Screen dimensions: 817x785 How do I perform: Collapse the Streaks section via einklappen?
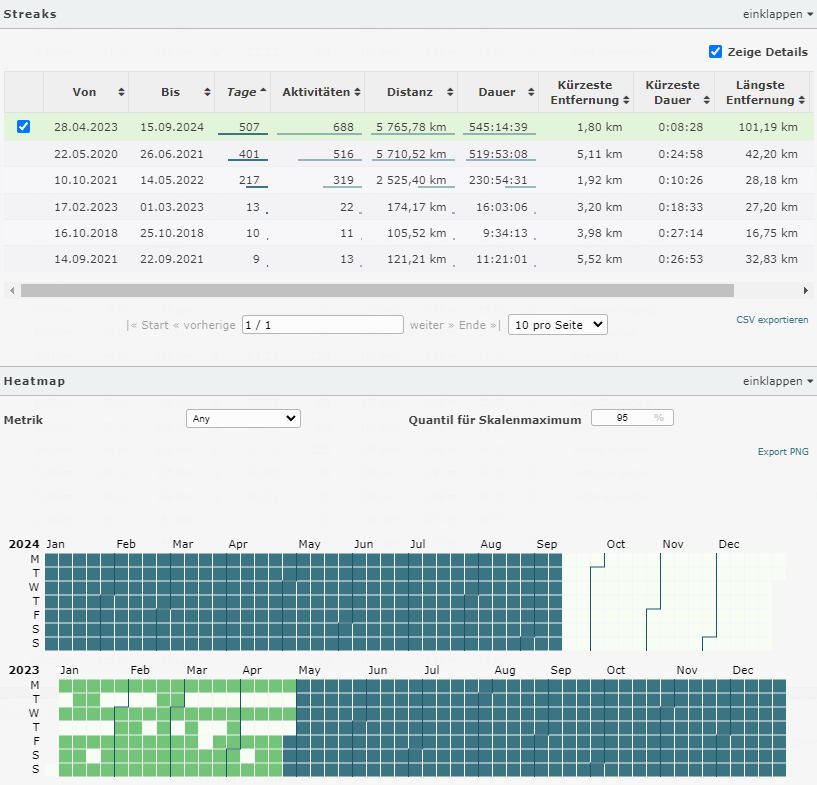click(777, 15)
